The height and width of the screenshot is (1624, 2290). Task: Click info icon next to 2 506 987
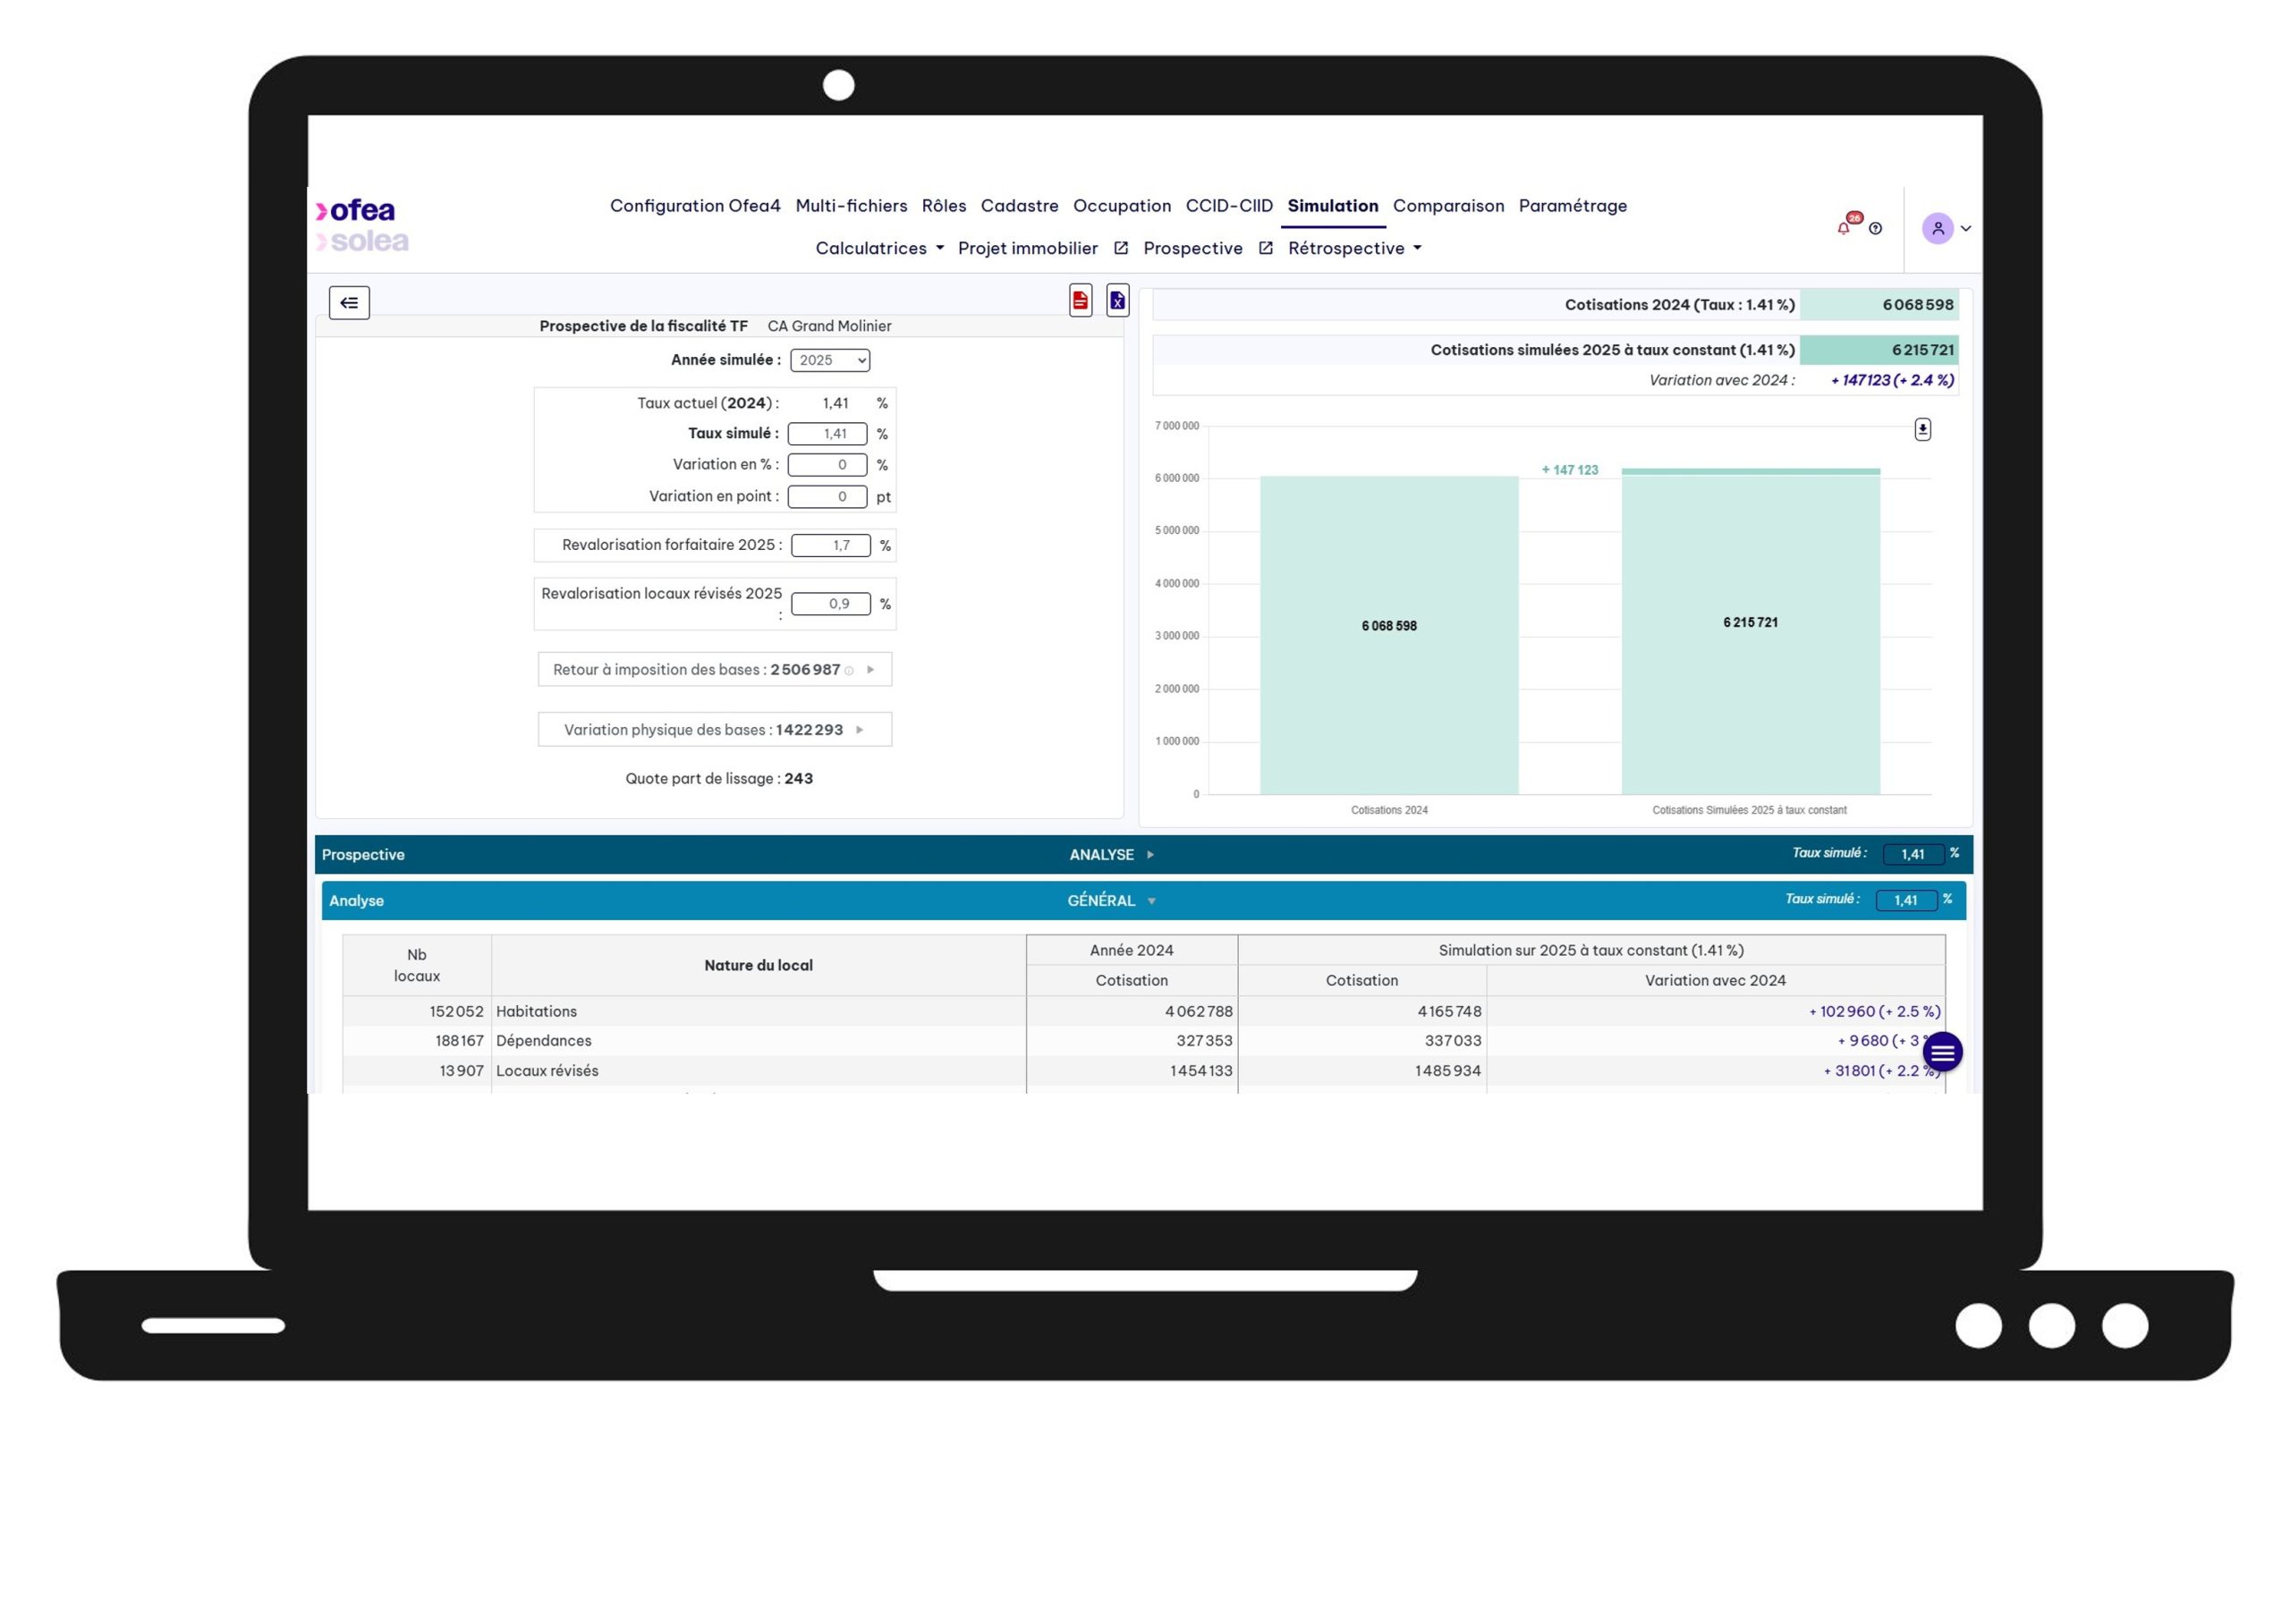pyautogui.click(x=849, y=671)
